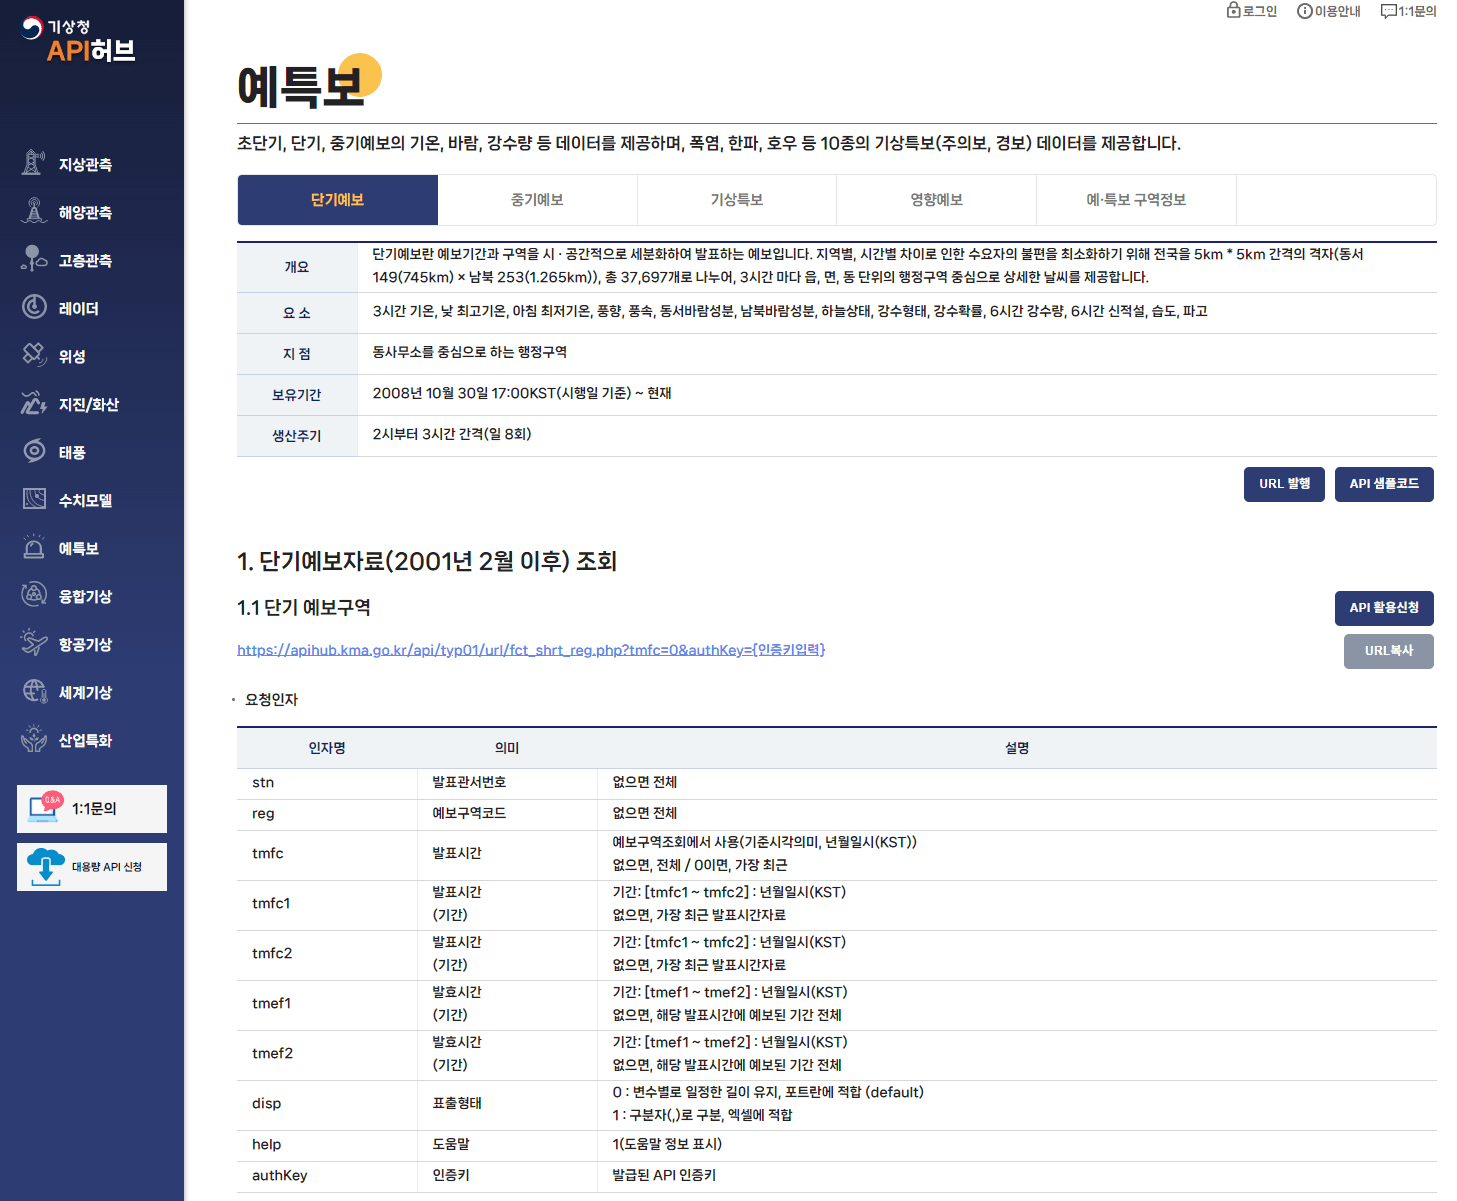Click the 위성 satellite icon
This screenshot has width=1457, height=1201.
(x=34, y=354)
